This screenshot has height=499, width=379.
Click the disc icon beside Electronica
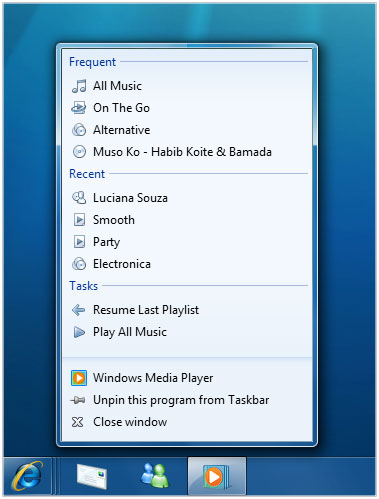pyautogui.click(x=79, y=264)
